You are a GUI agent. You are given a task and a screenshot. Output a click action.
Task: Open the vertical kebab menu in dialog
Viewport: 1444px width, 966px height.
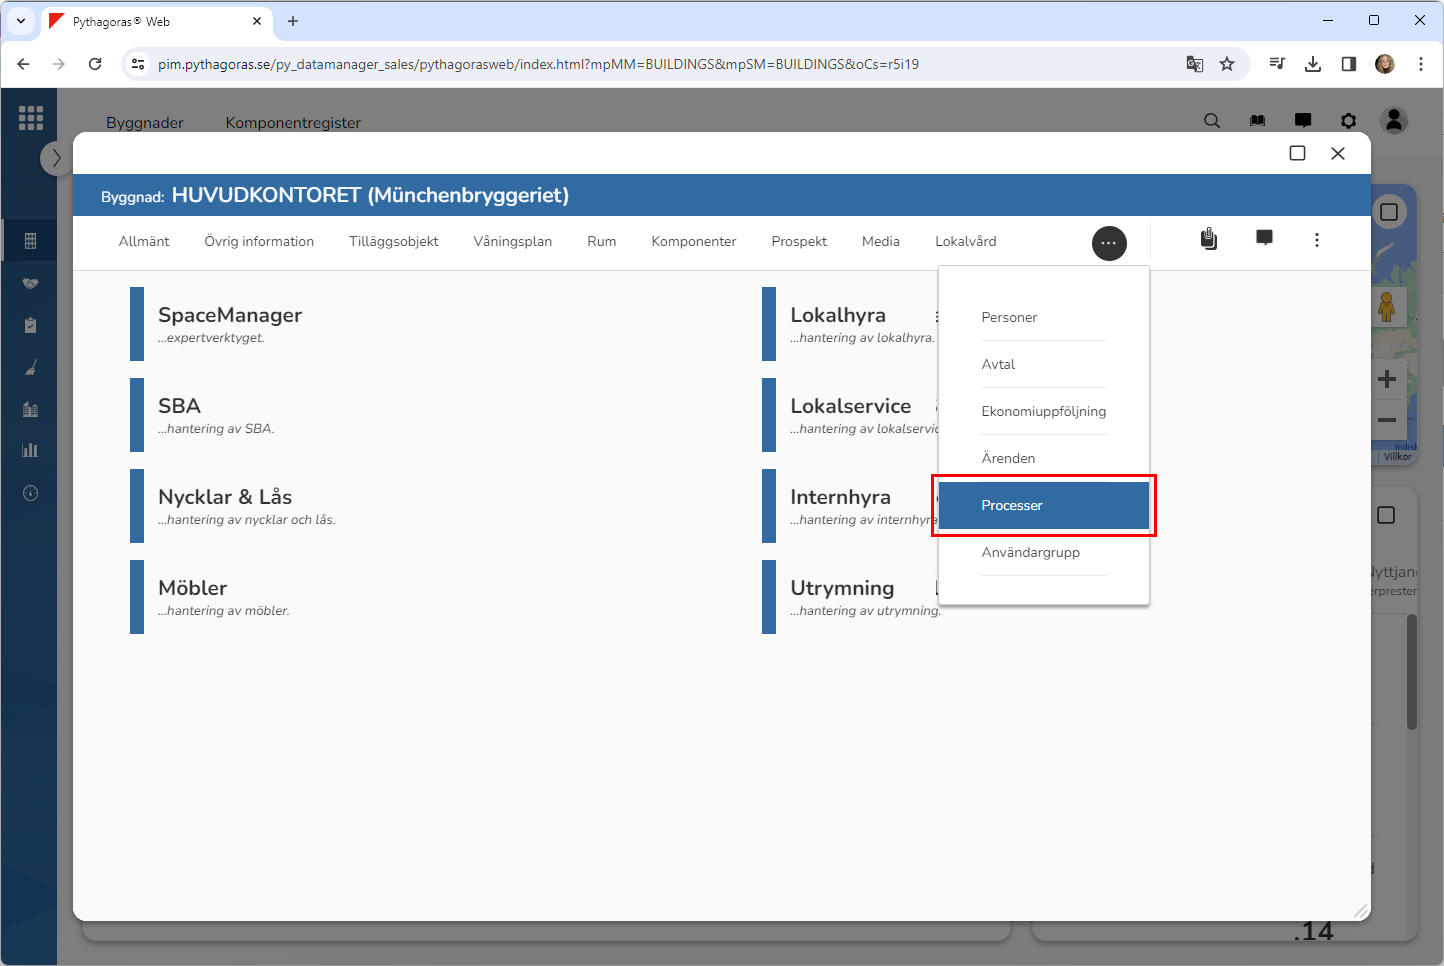(1317, 240)
